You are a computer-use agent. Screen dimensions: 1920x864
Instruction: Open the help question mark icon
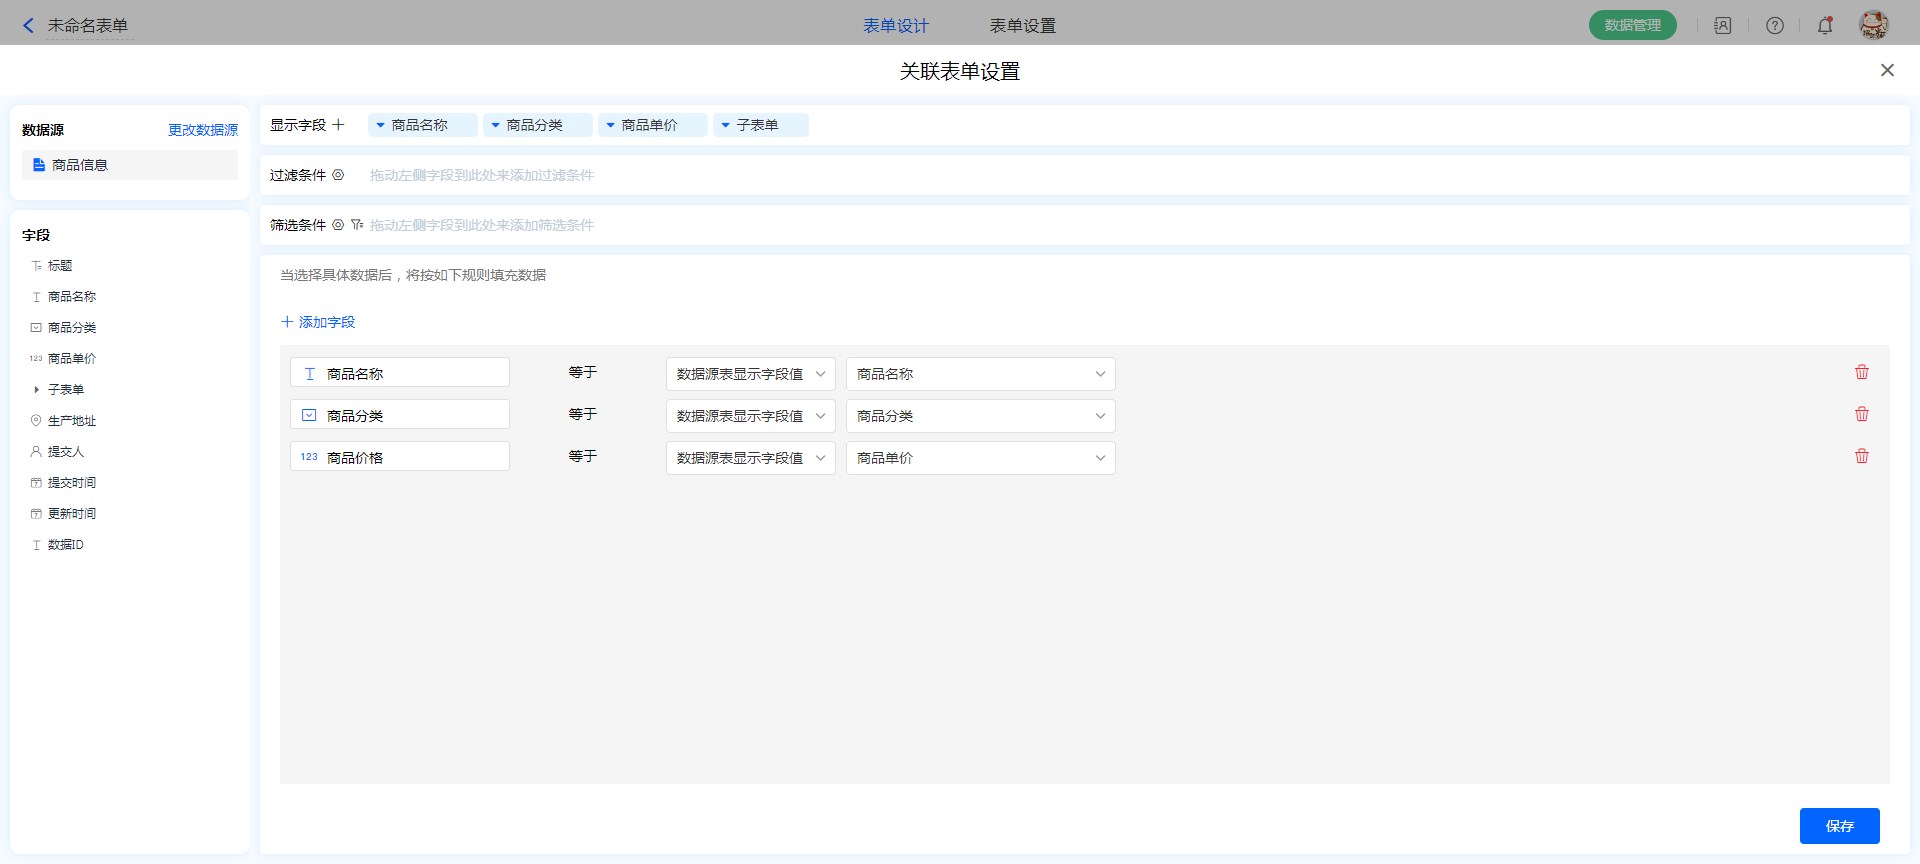point(1774,26)
